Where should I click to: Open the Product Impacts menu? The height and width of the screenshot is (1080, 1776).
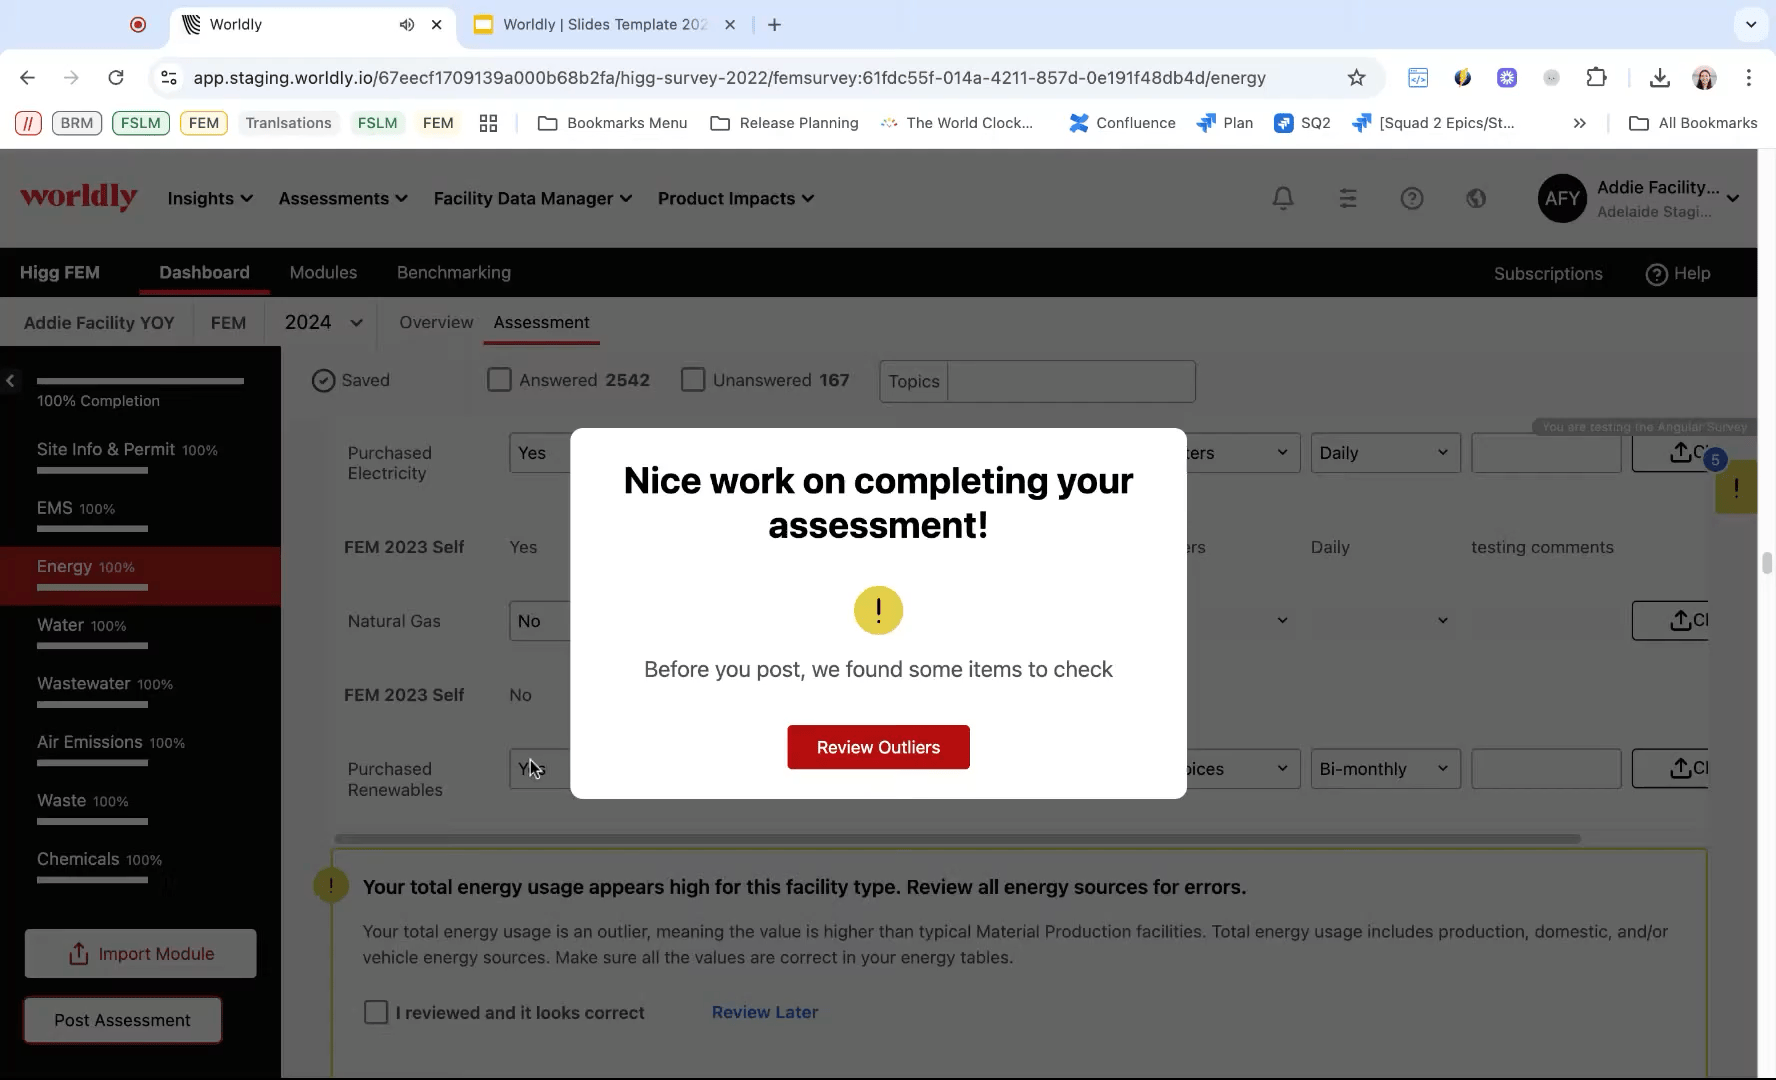[736, 198]
